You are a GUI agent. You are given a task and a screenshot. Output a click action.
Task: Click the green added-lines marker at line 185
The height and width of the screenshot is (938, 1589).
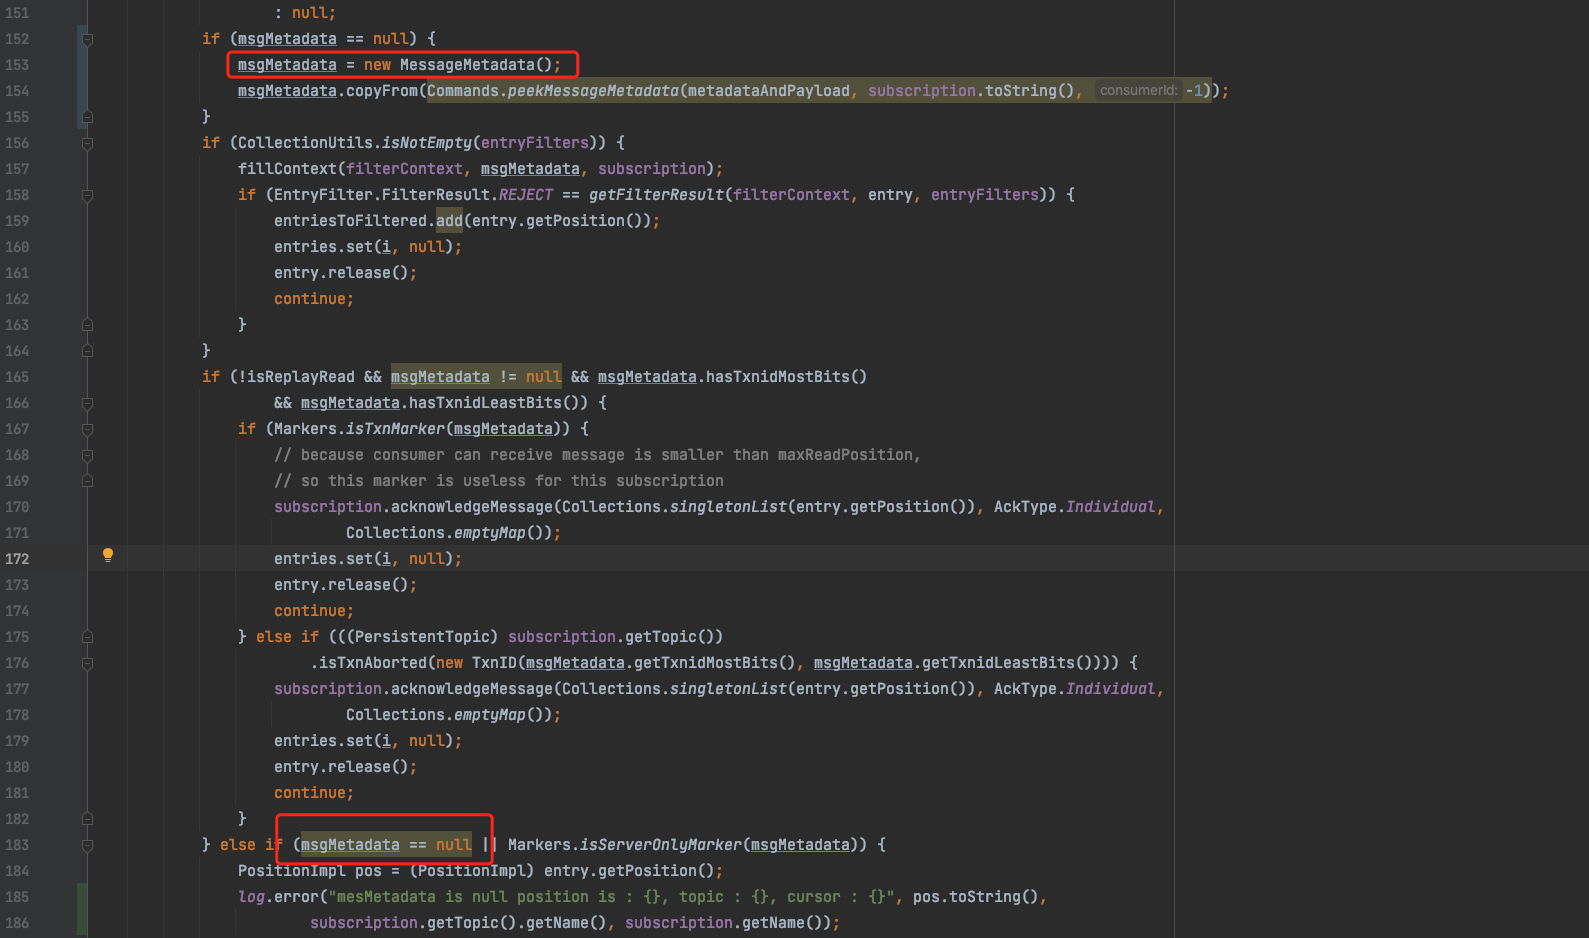coord(82,910)
